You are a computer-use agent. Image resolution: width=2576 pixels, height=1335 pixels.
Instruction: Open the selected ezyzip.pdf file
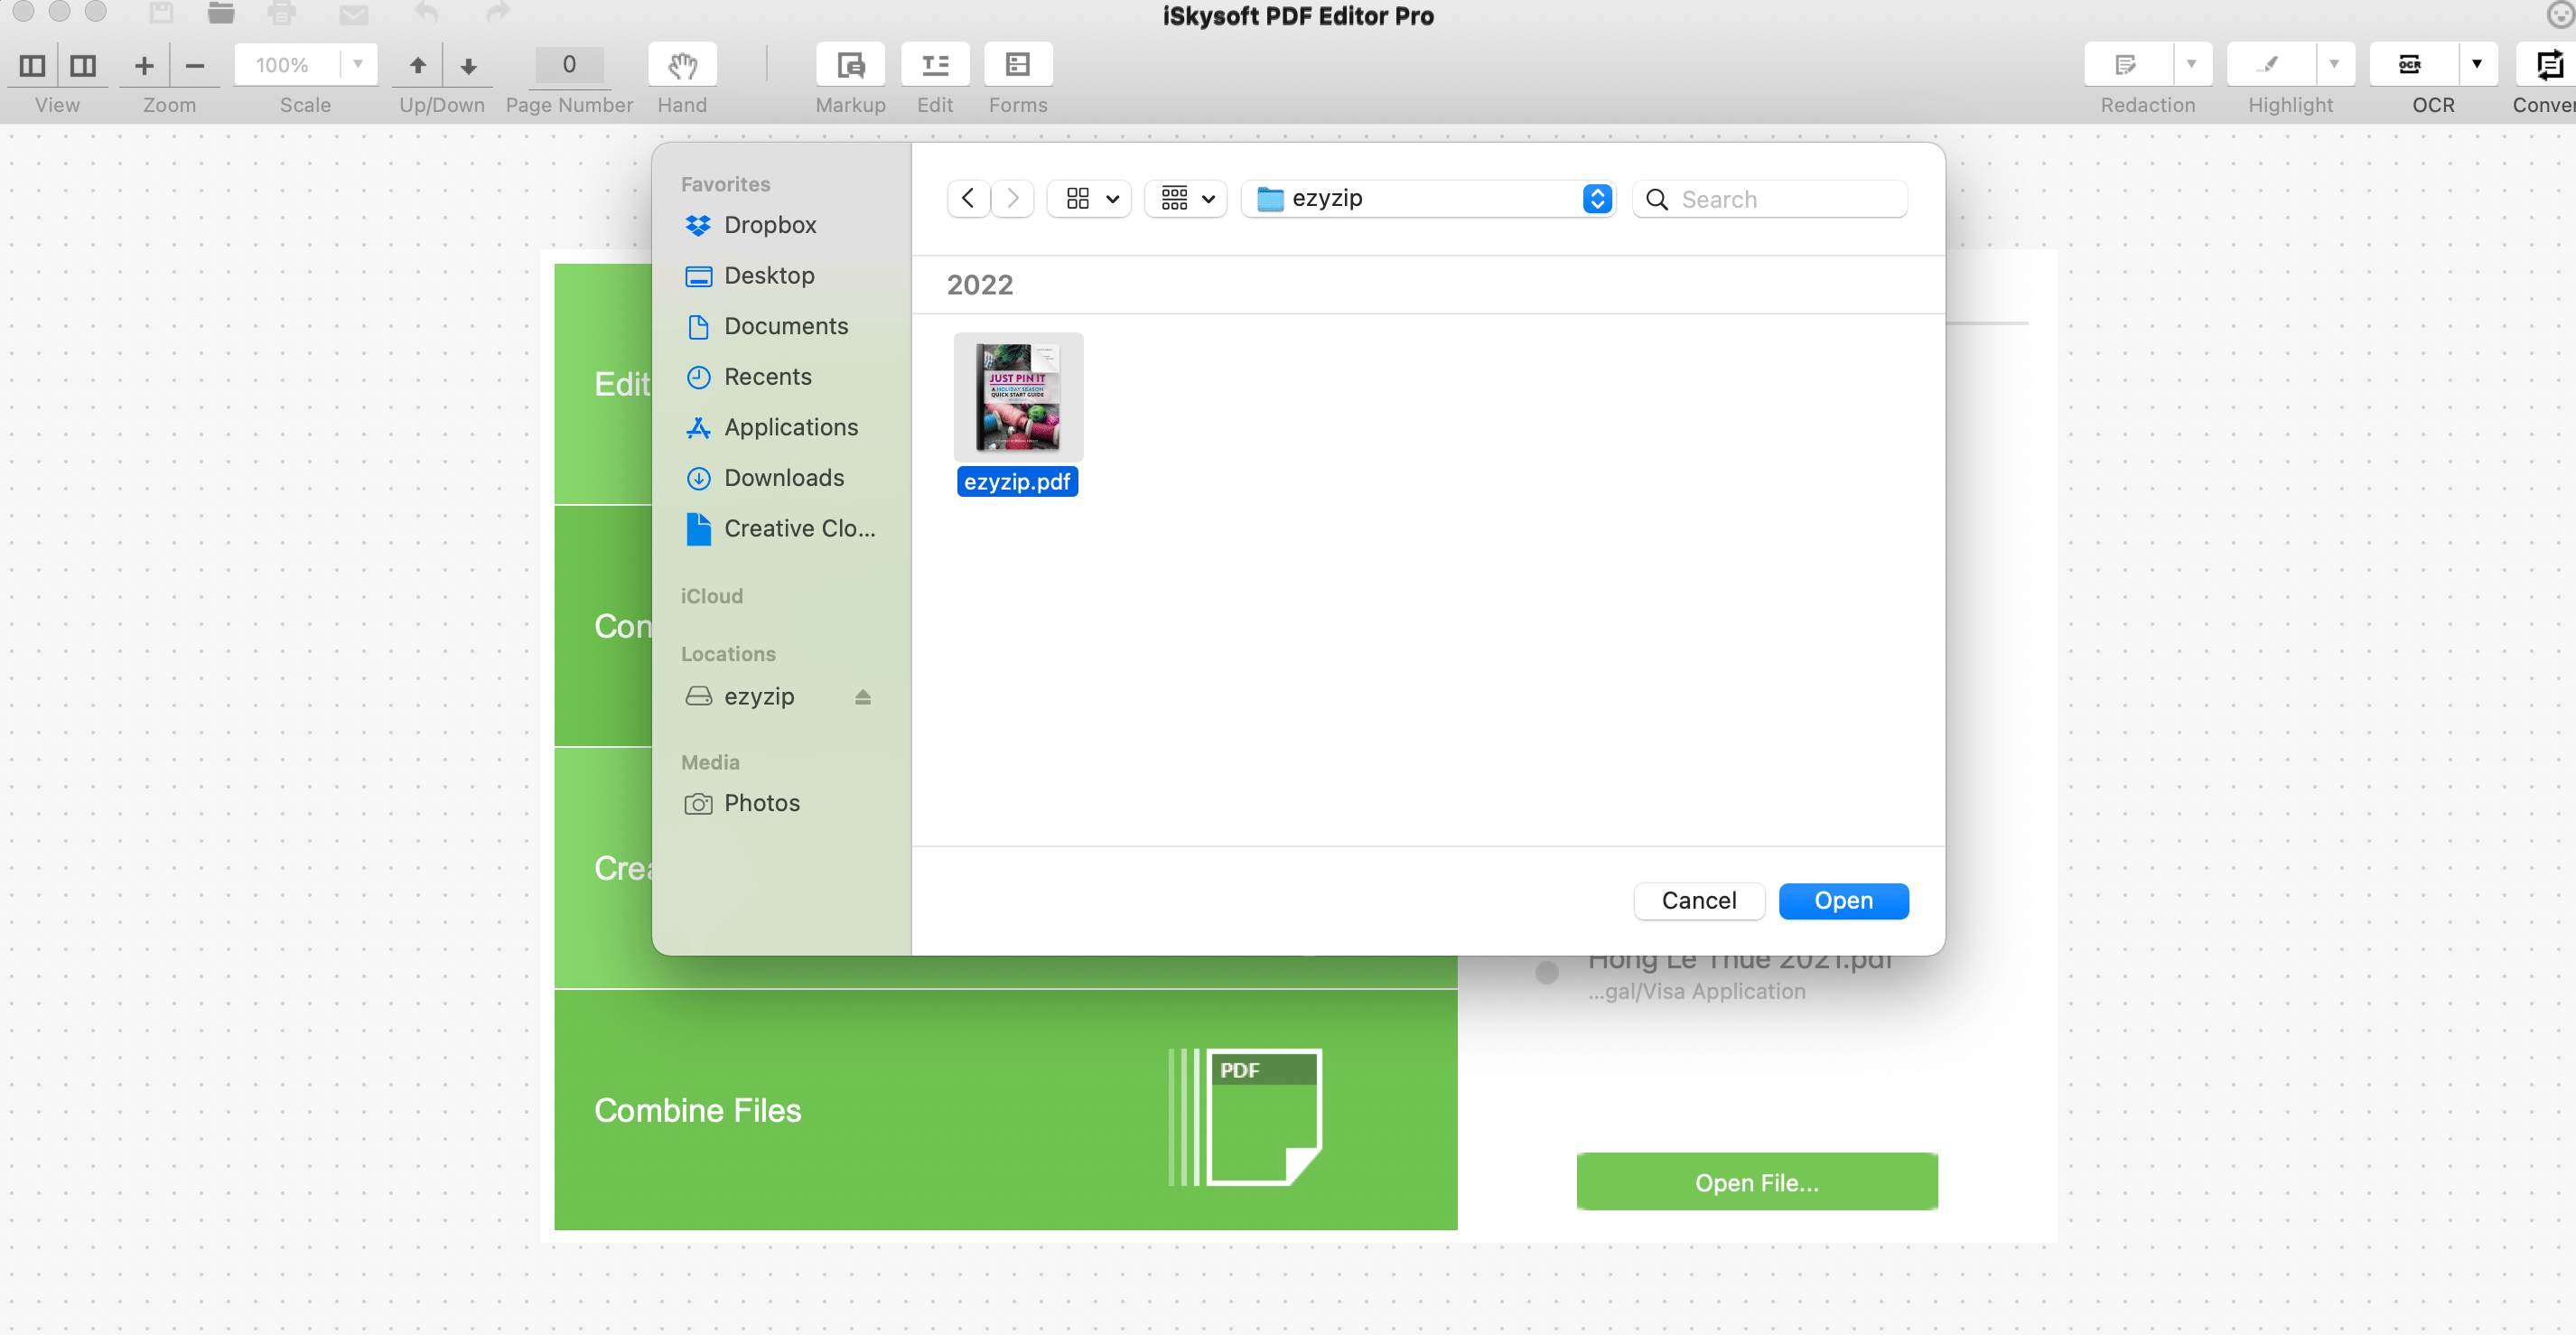coord(1843,900)
